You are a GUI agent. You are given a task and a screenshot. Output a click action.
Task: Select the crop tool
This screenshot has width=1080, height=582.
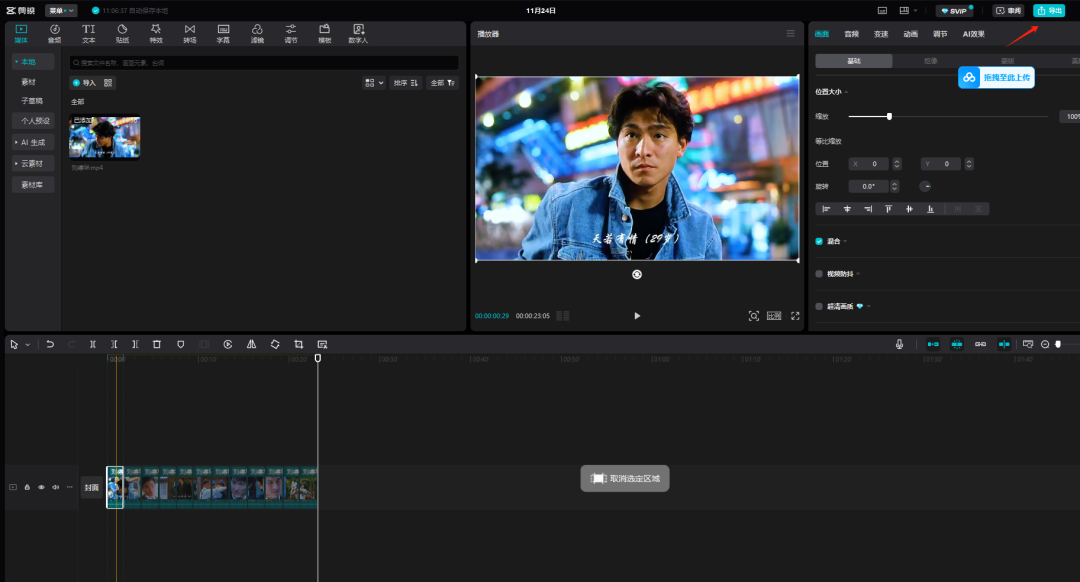click(298, 344)
